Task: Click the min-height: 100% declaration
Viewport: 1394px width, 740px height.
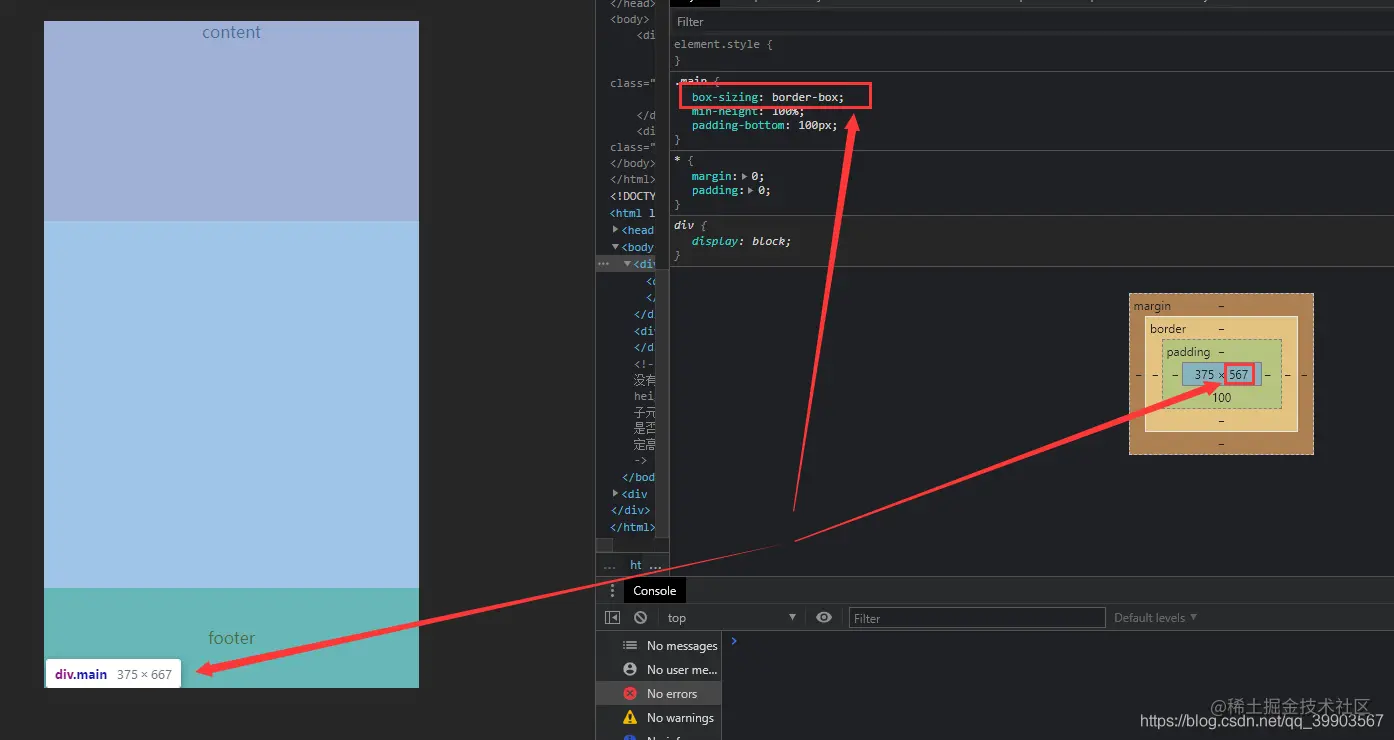Action: (748, 111)
